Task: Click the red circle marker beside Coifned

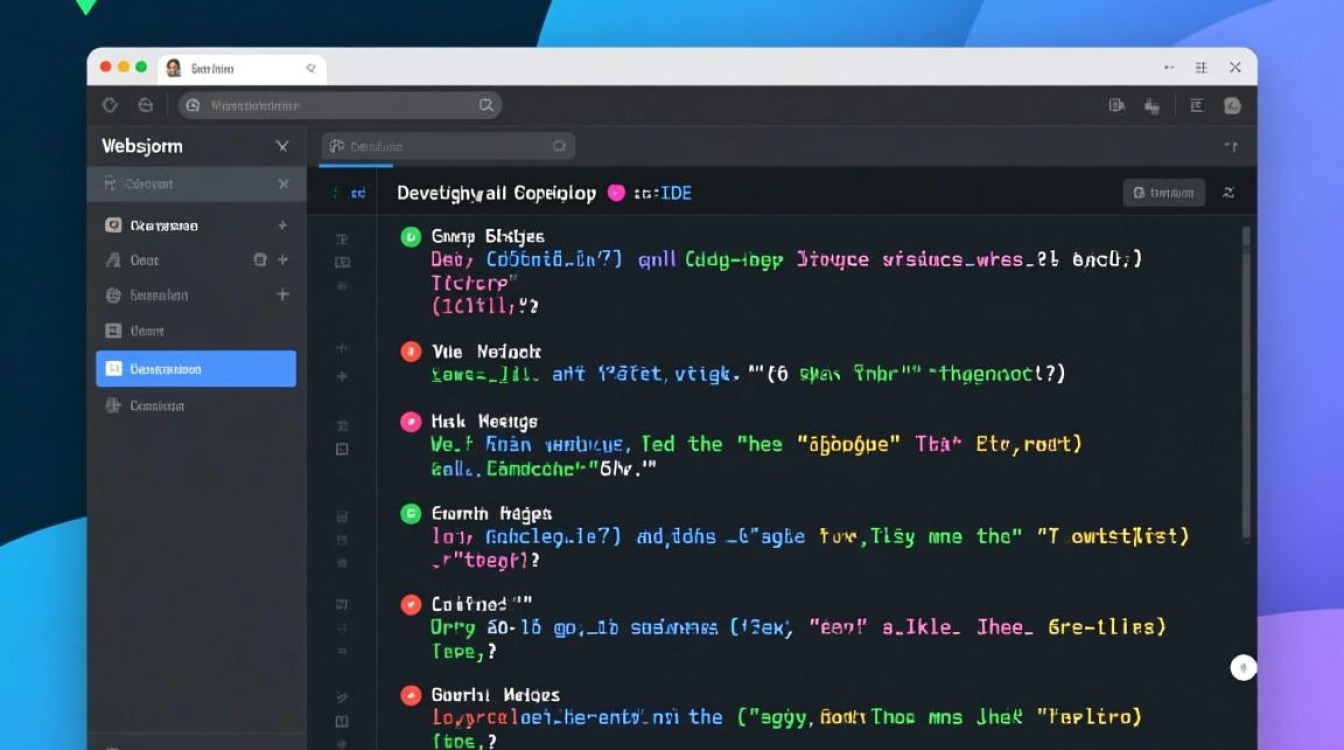Action: click(411, 604)
